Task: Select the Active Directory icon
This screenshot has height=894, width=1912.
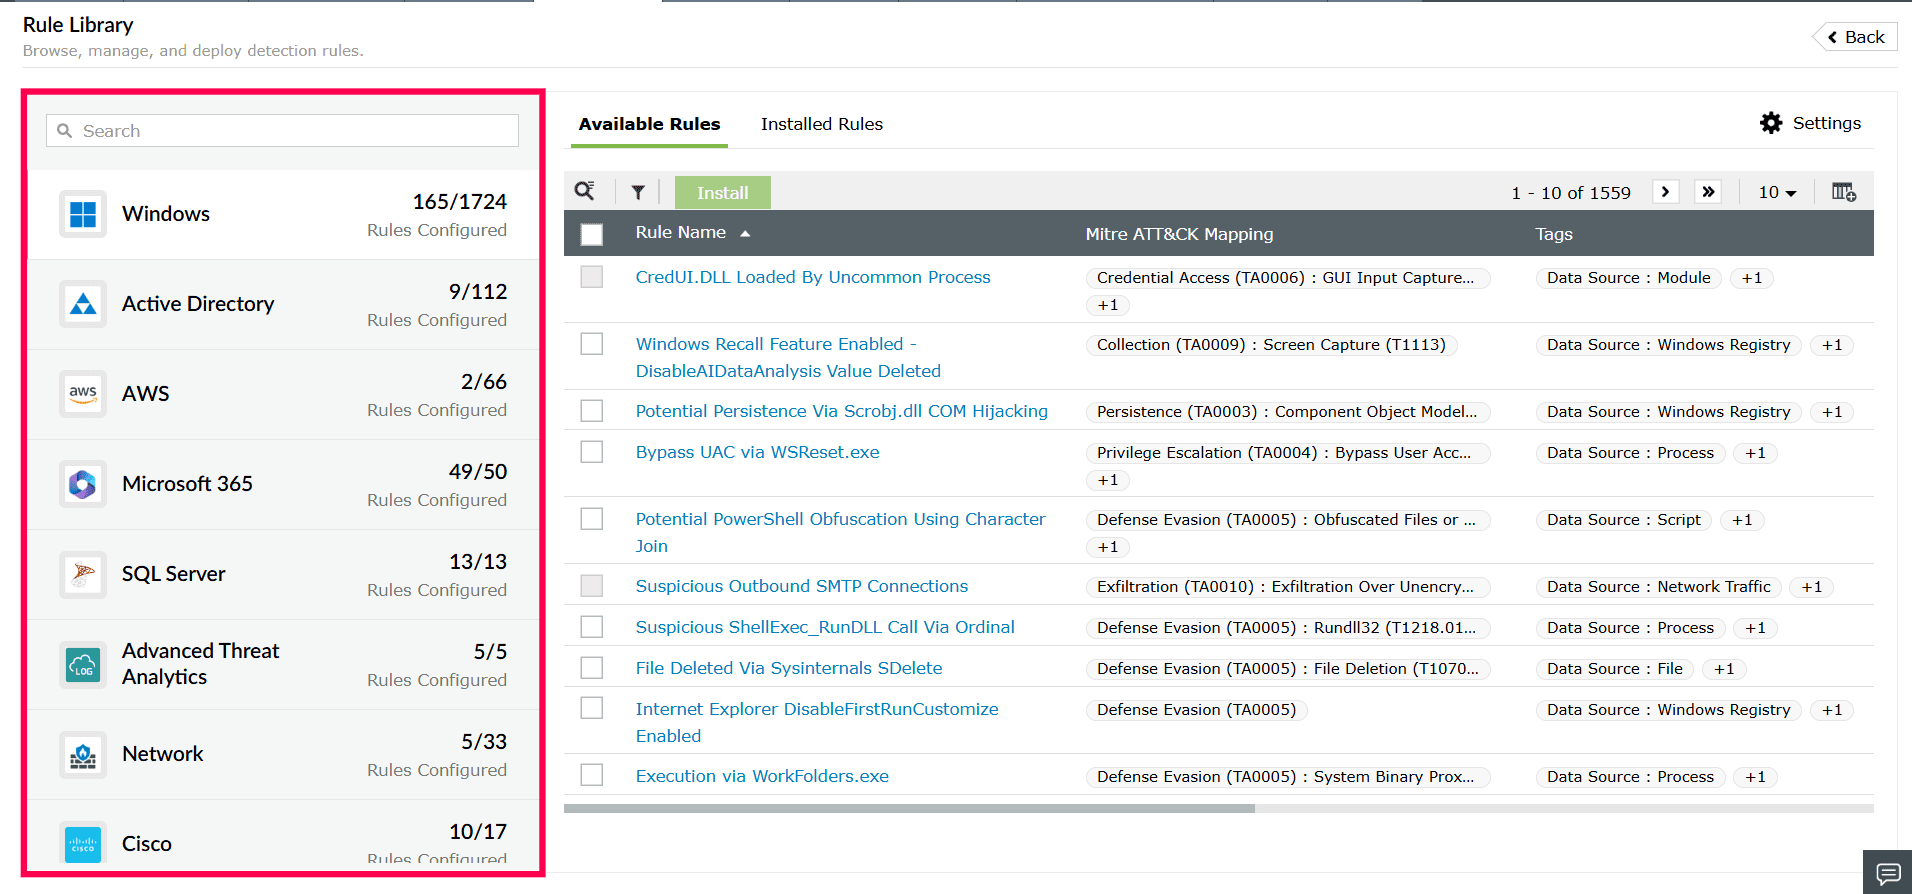Action: (83, 304)
